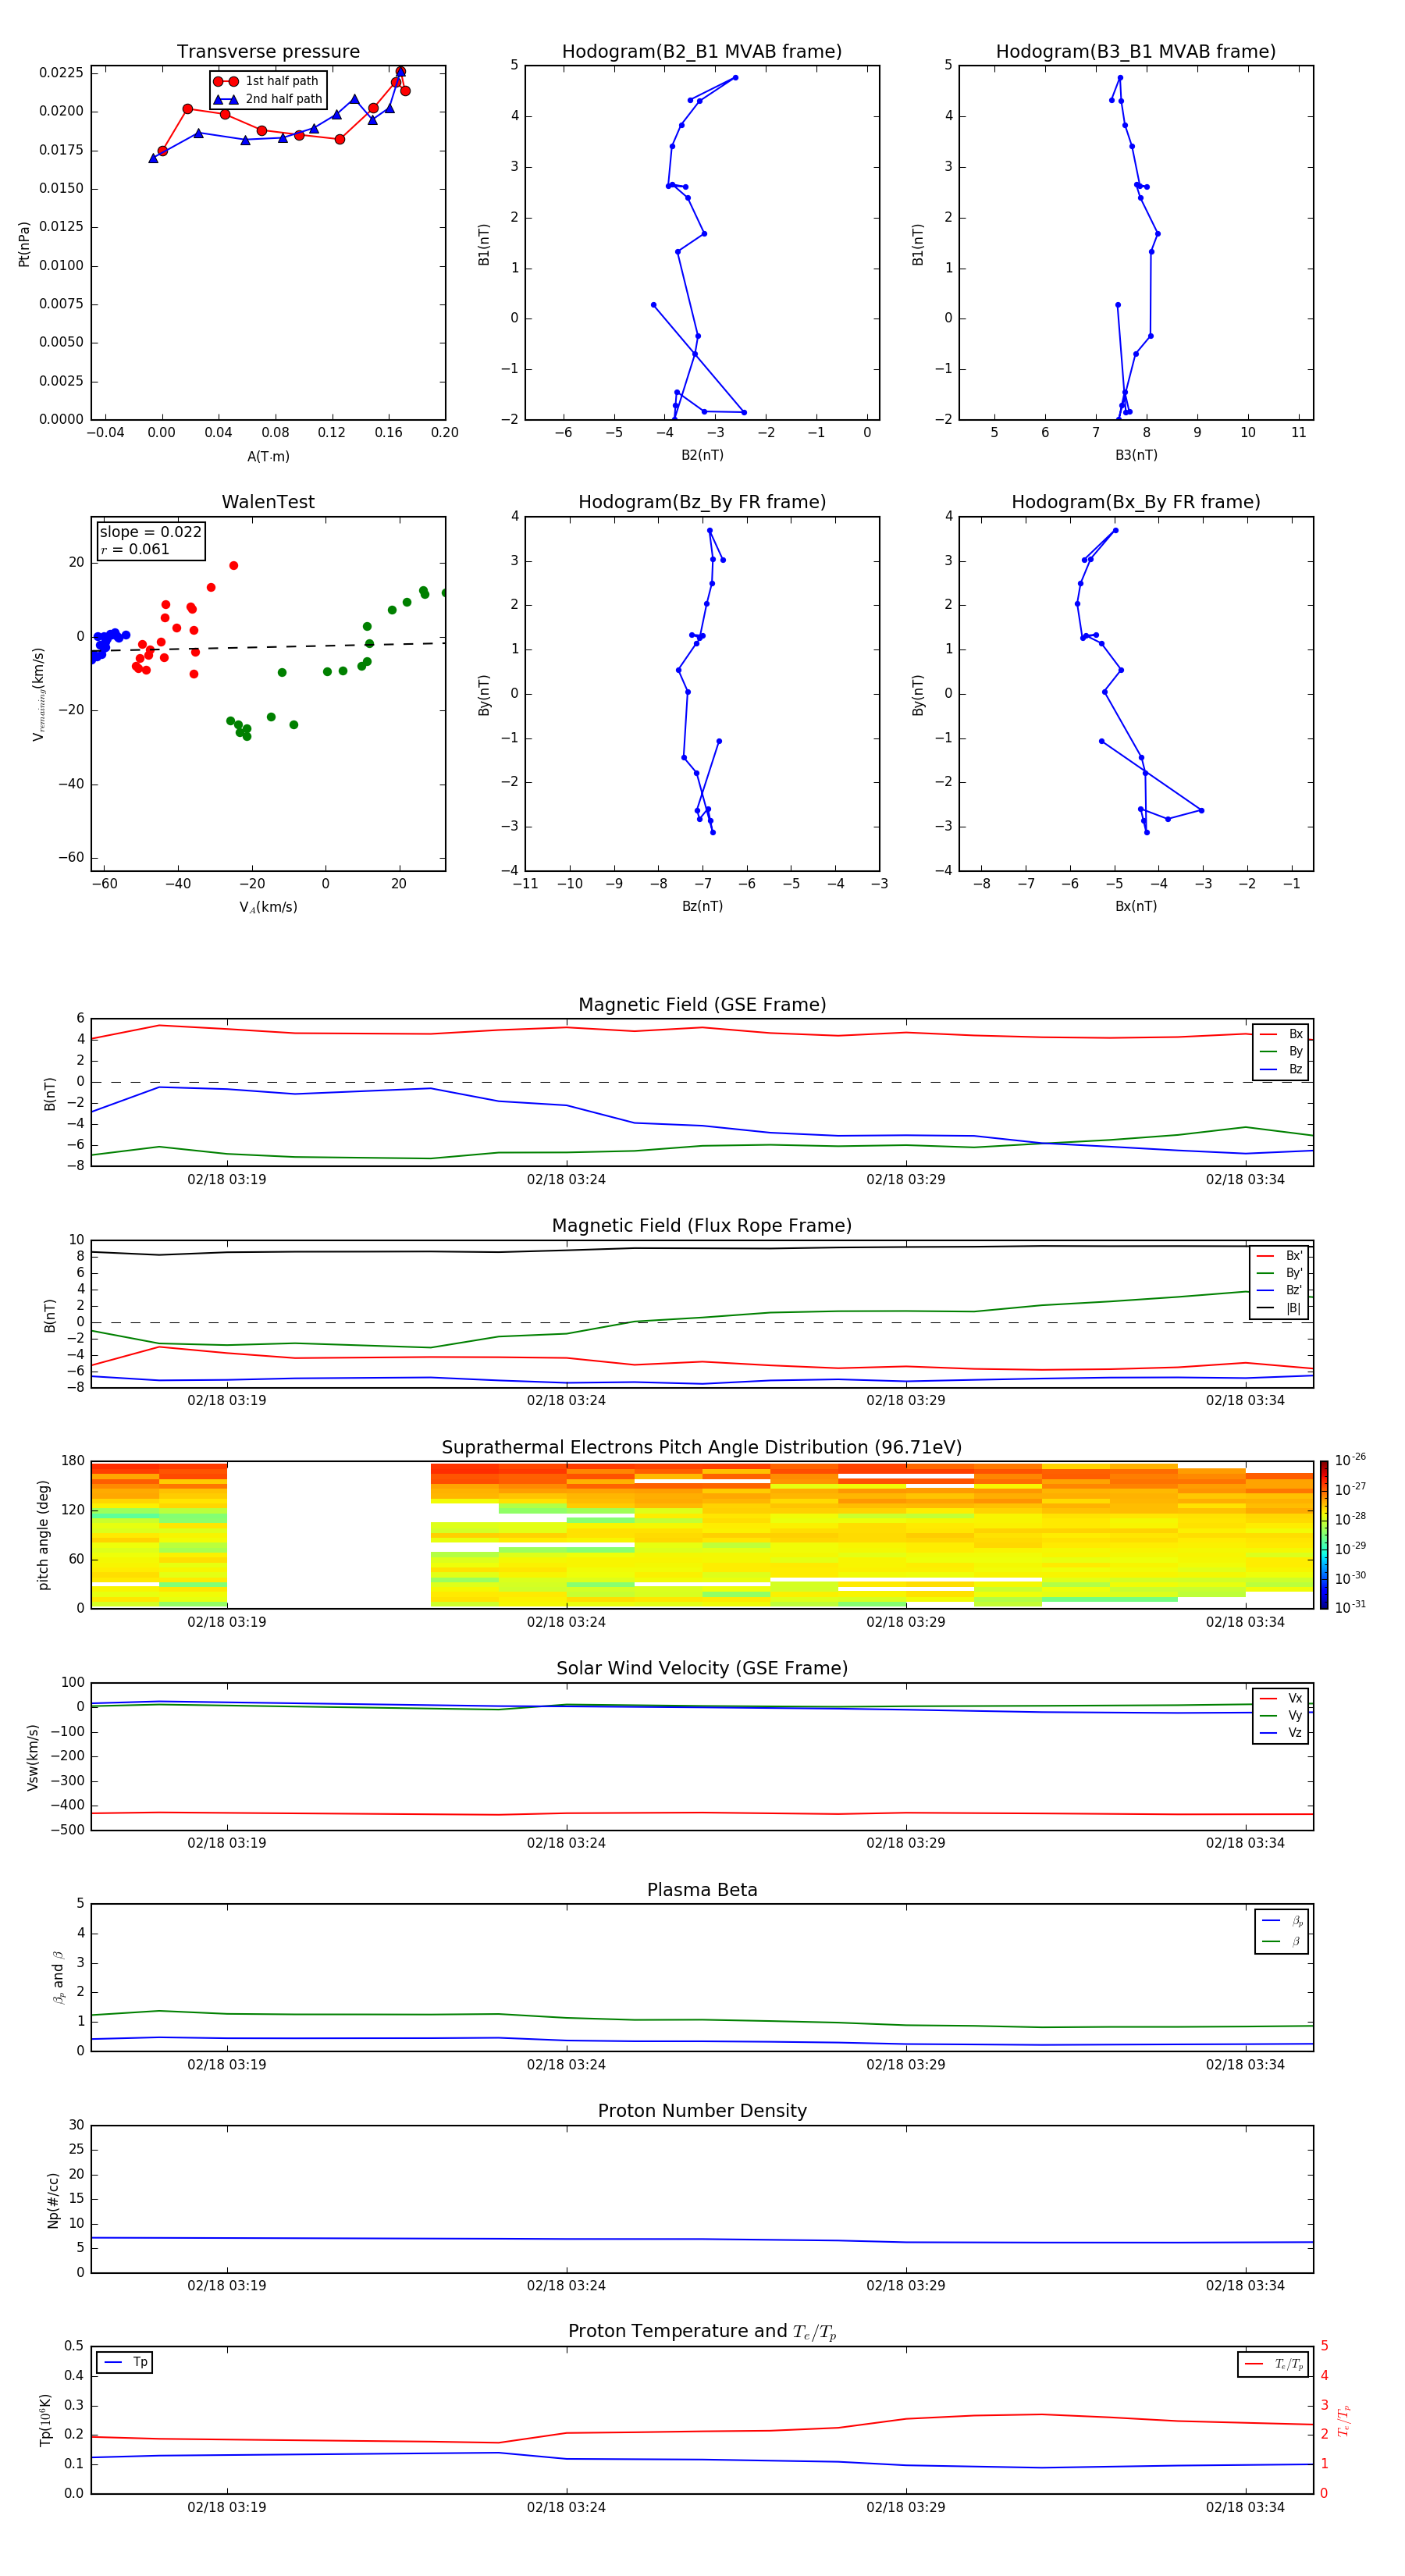
Task: Click the 'B2(nT)' x-axis label
Action: [x=702, y=455]
